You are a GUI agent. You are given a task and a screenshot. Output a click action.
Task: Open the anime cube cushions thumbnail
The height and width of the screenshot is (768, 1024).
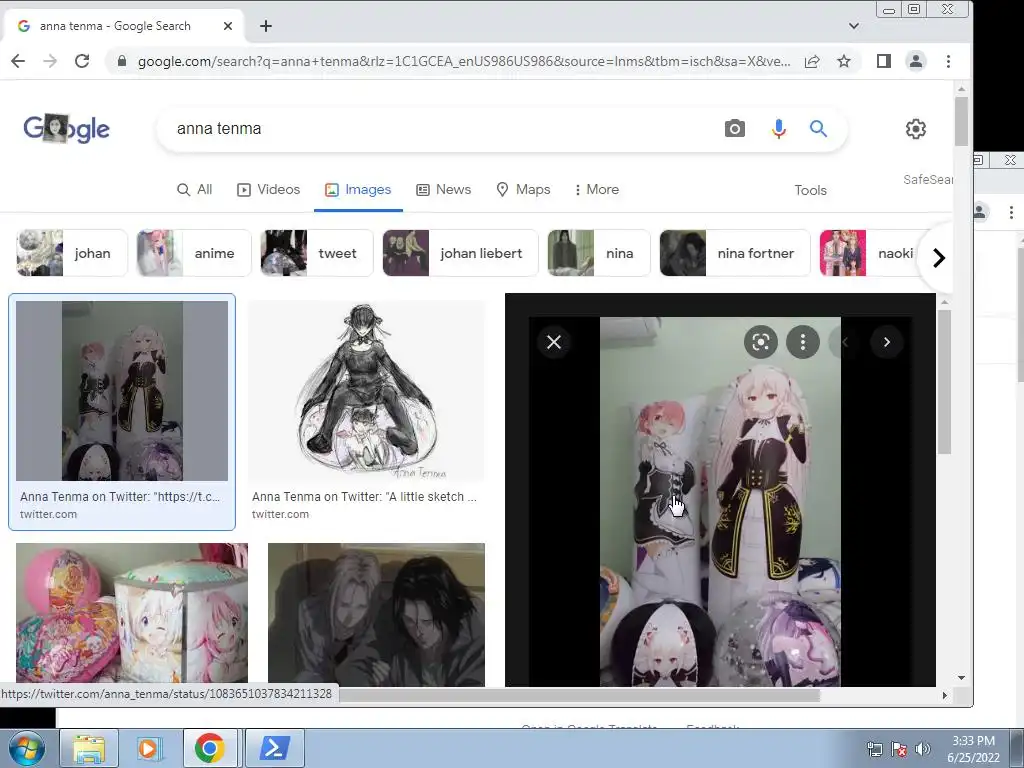(x=132, y=614)
